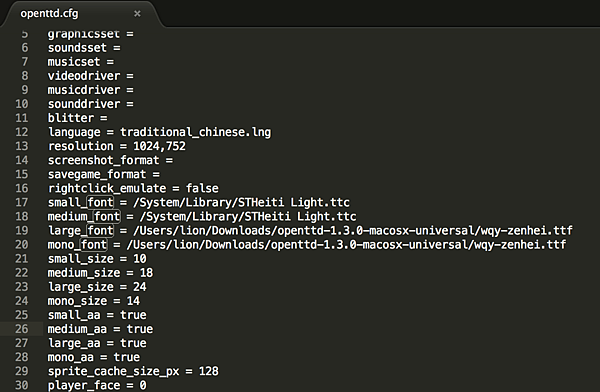Click highlighted font in mono_font
The width and height of the screenshot is (600, 392).
[x=94, y=244]
